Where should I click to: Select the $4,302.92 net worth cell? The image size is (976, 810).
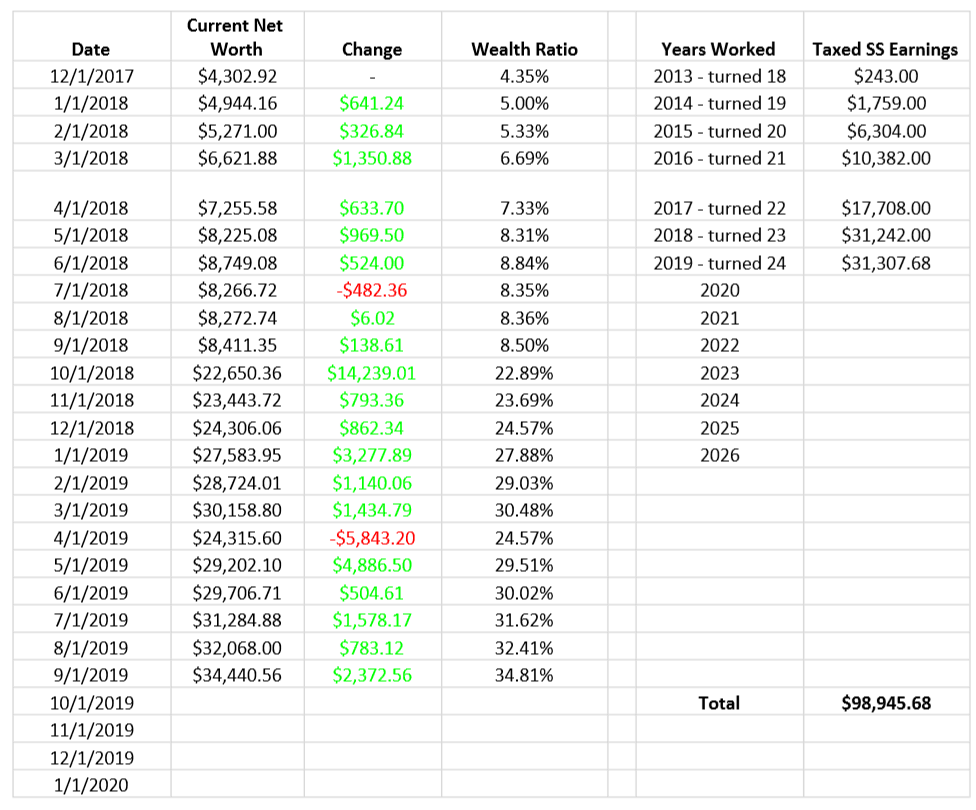coord(237,76)
